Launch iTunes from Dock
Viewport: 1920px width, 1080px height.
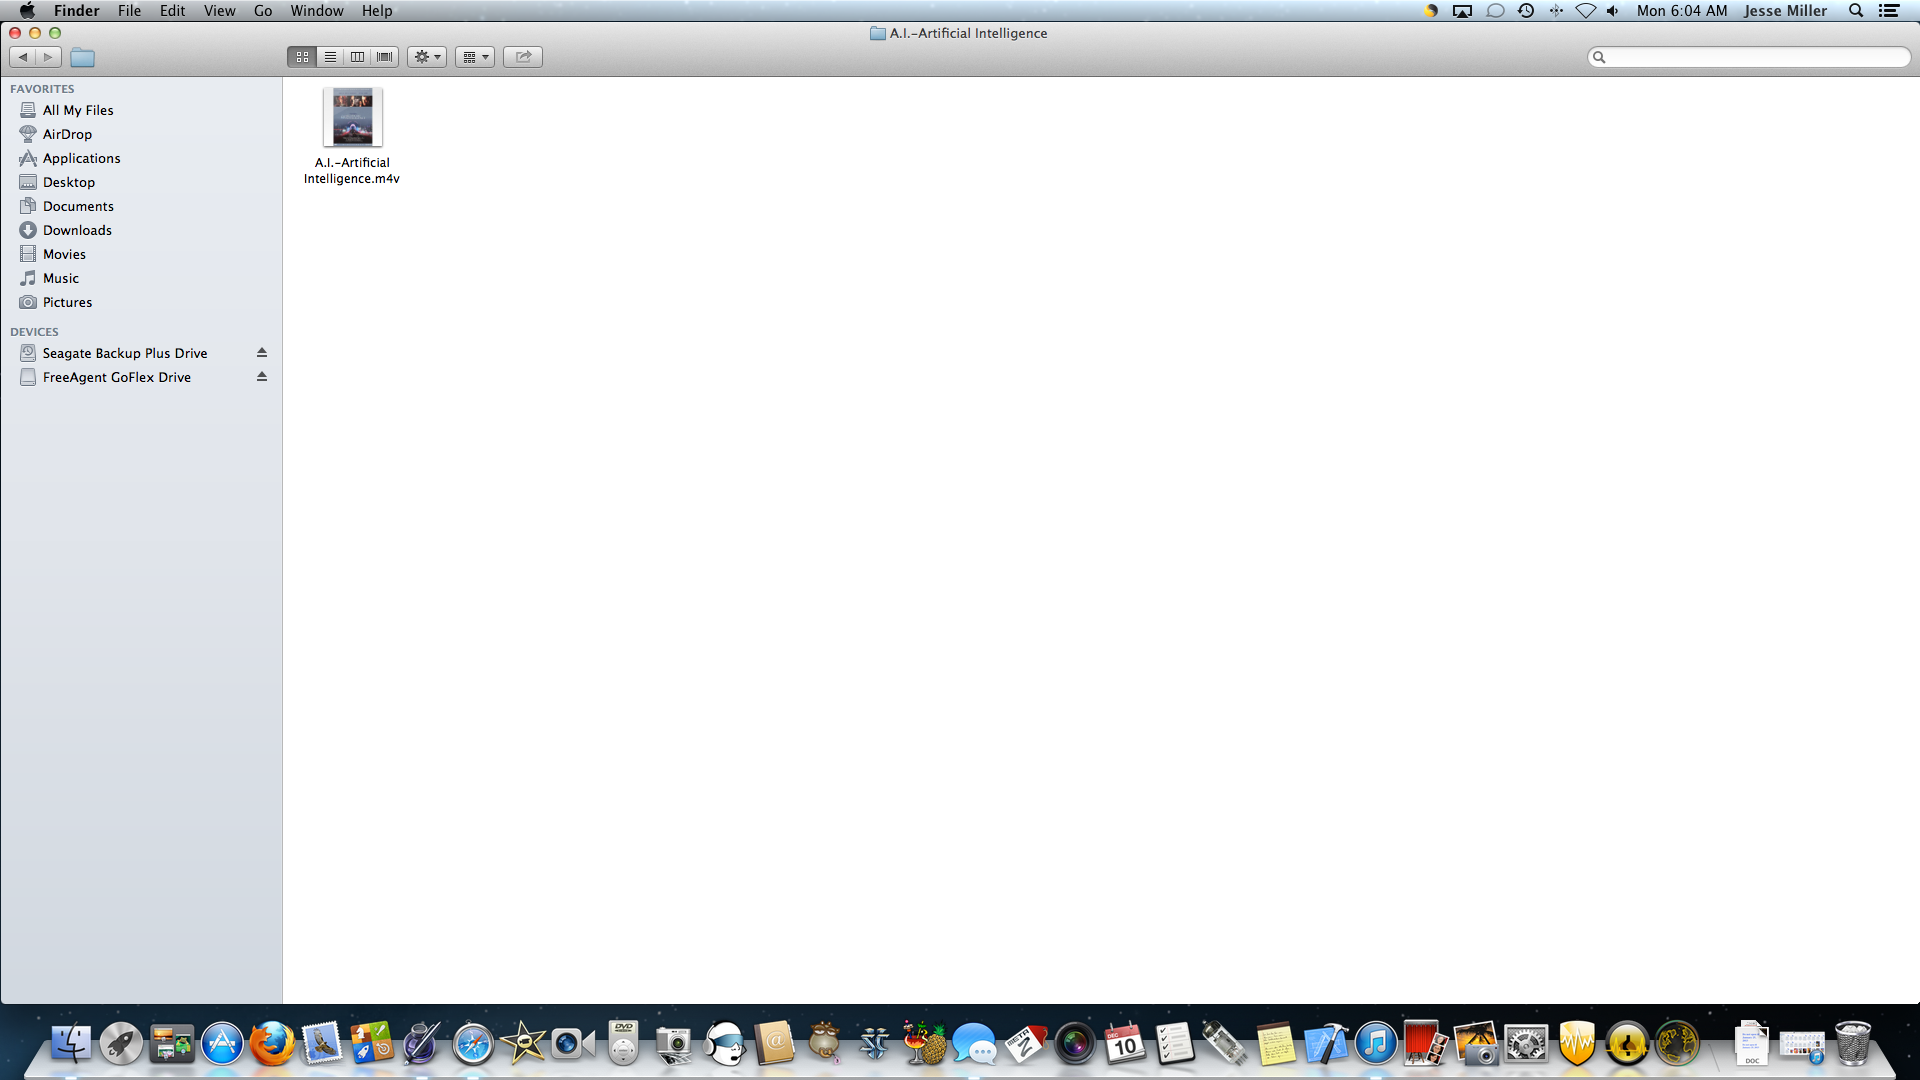pyautogui.click(x=1376, y=1044)
